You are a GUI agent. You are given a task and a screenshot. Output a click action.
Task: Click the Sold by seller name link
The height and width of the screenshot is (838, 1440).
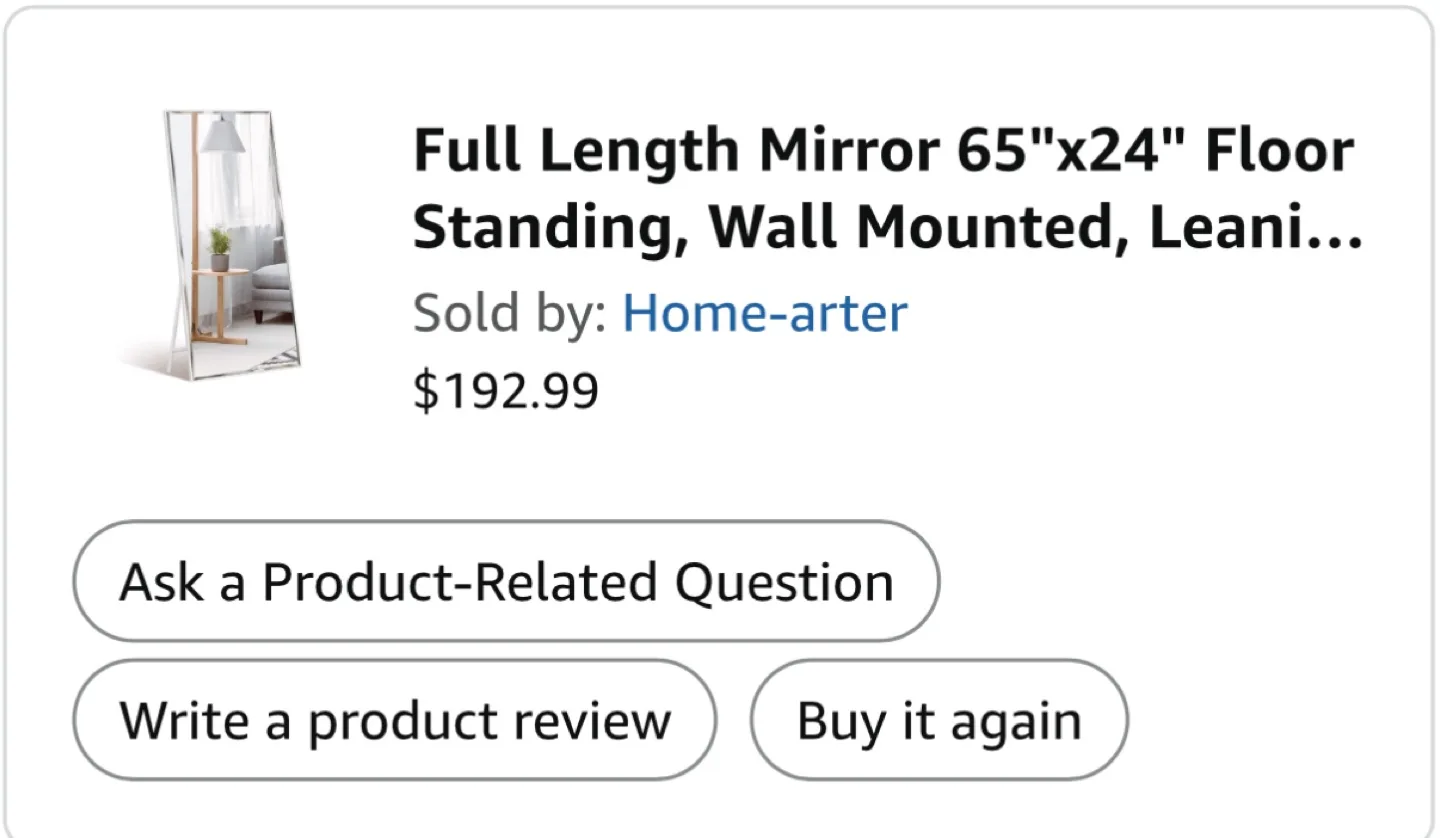[764, 313]
